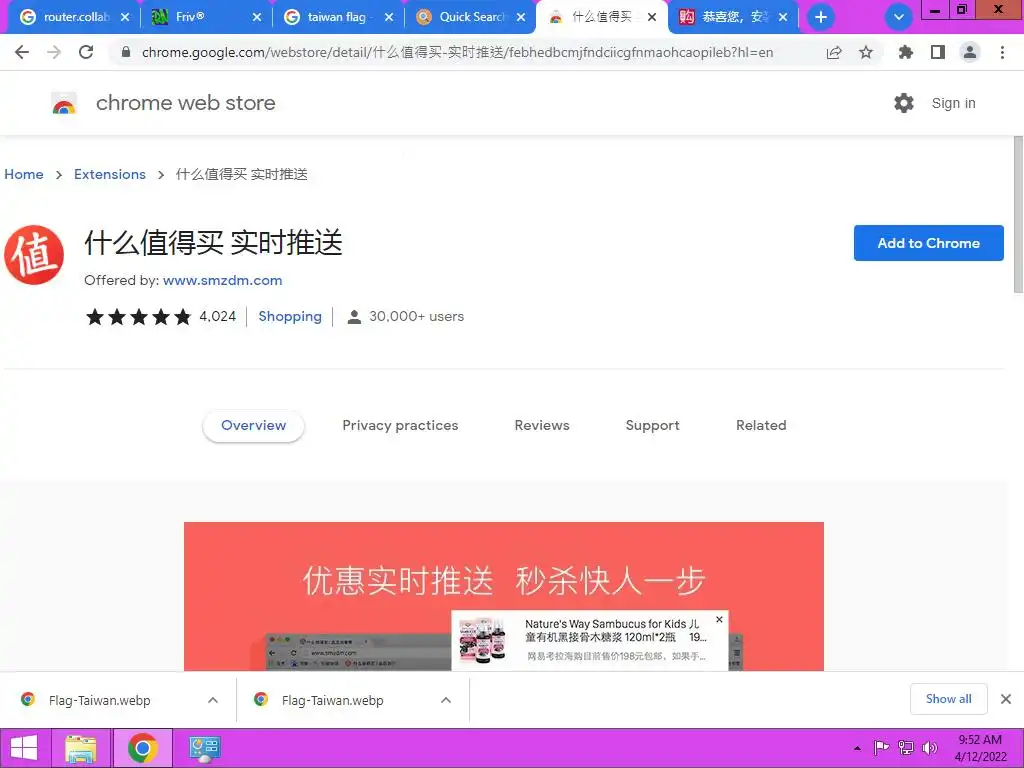Screen dimensions: 1024x768
Task: Close the Quick Search tab
Action: tap(520, 17)
